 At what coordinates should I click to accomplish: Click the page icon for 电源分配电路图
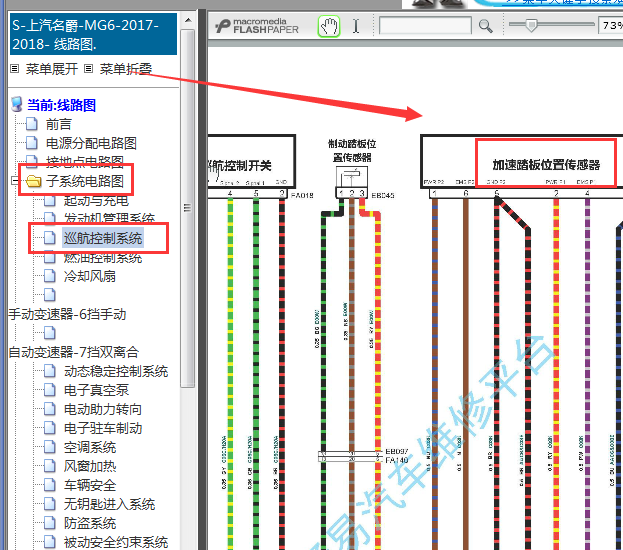(32, 143)
